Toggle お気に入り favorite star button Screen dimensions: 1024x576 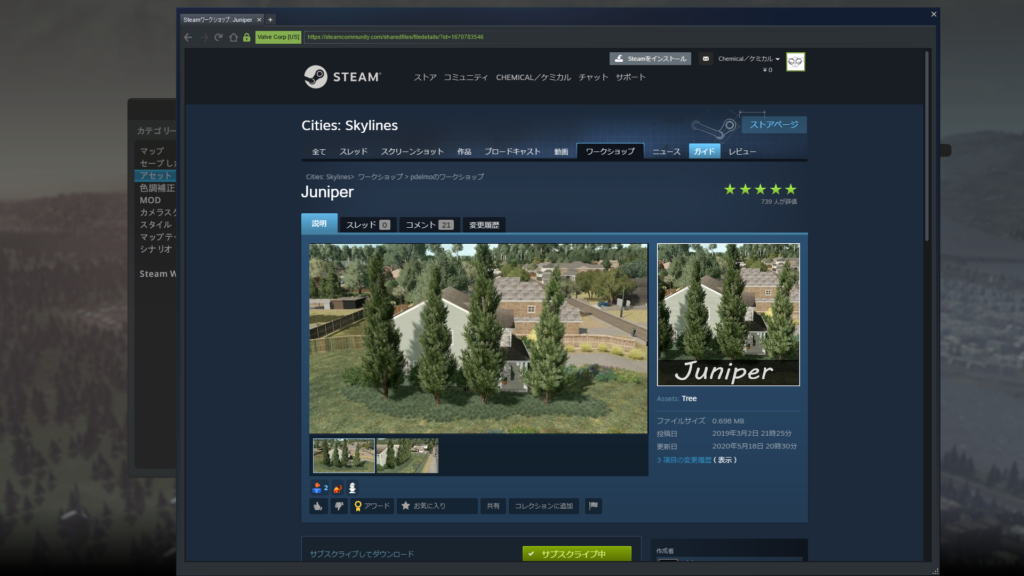click(436, 506)
